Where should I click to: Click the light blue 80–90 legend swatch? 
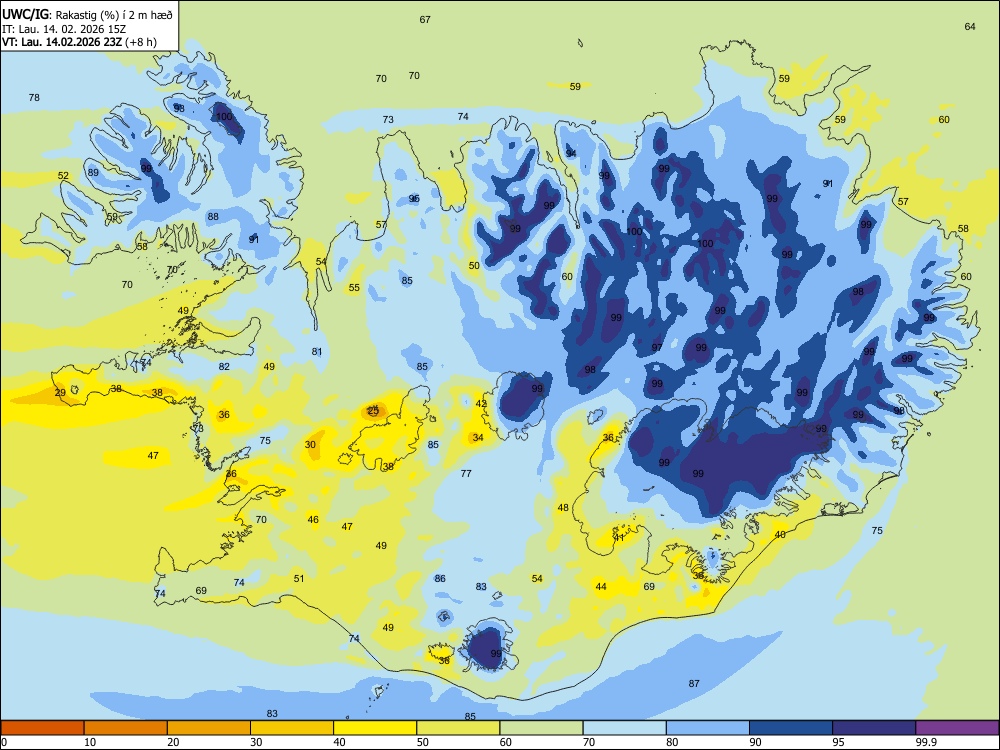pos(708,728)
